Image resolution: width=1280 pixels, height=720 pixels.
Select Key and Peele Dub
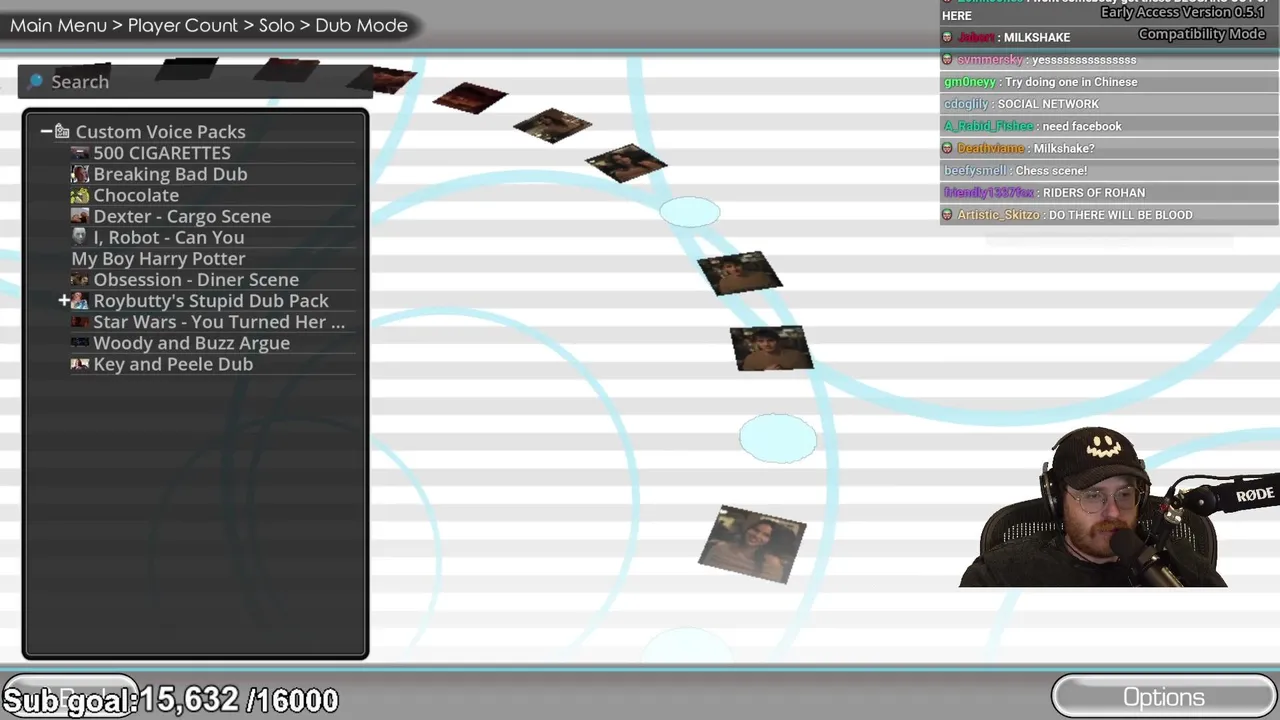point(173,364)
